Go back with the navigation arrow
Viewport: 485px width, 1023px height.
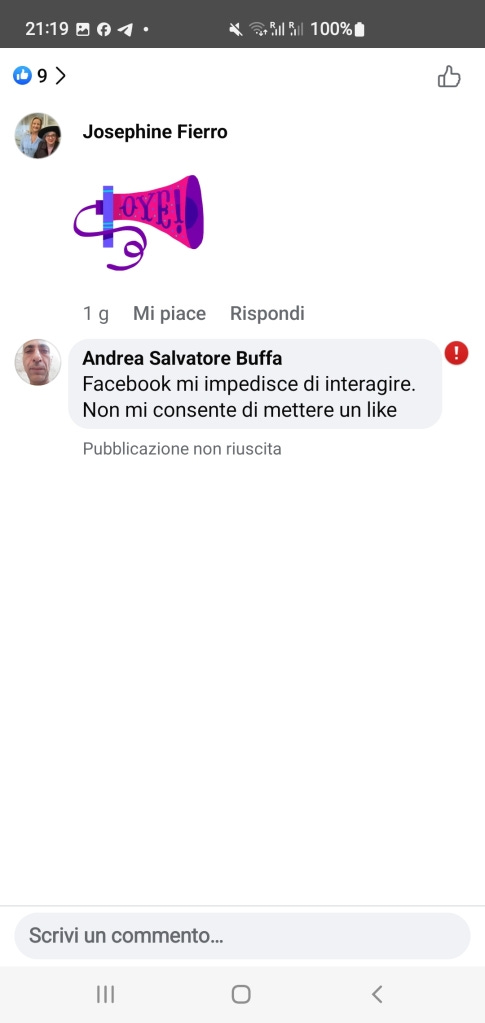click(x=377, y=994)
